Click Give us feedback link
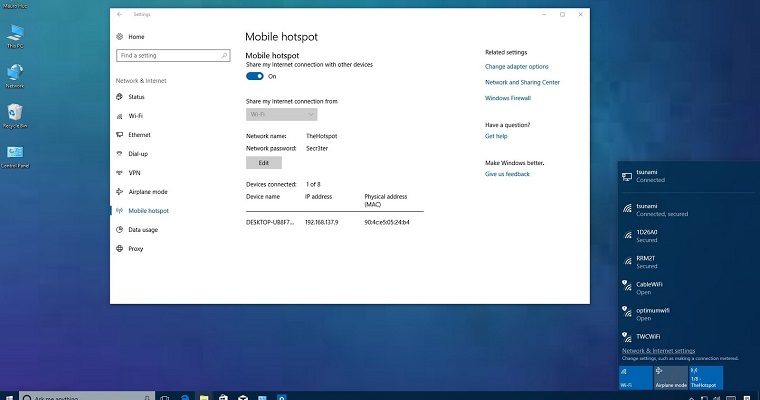Viewport: 760px width, 400px height. [507, 174]
